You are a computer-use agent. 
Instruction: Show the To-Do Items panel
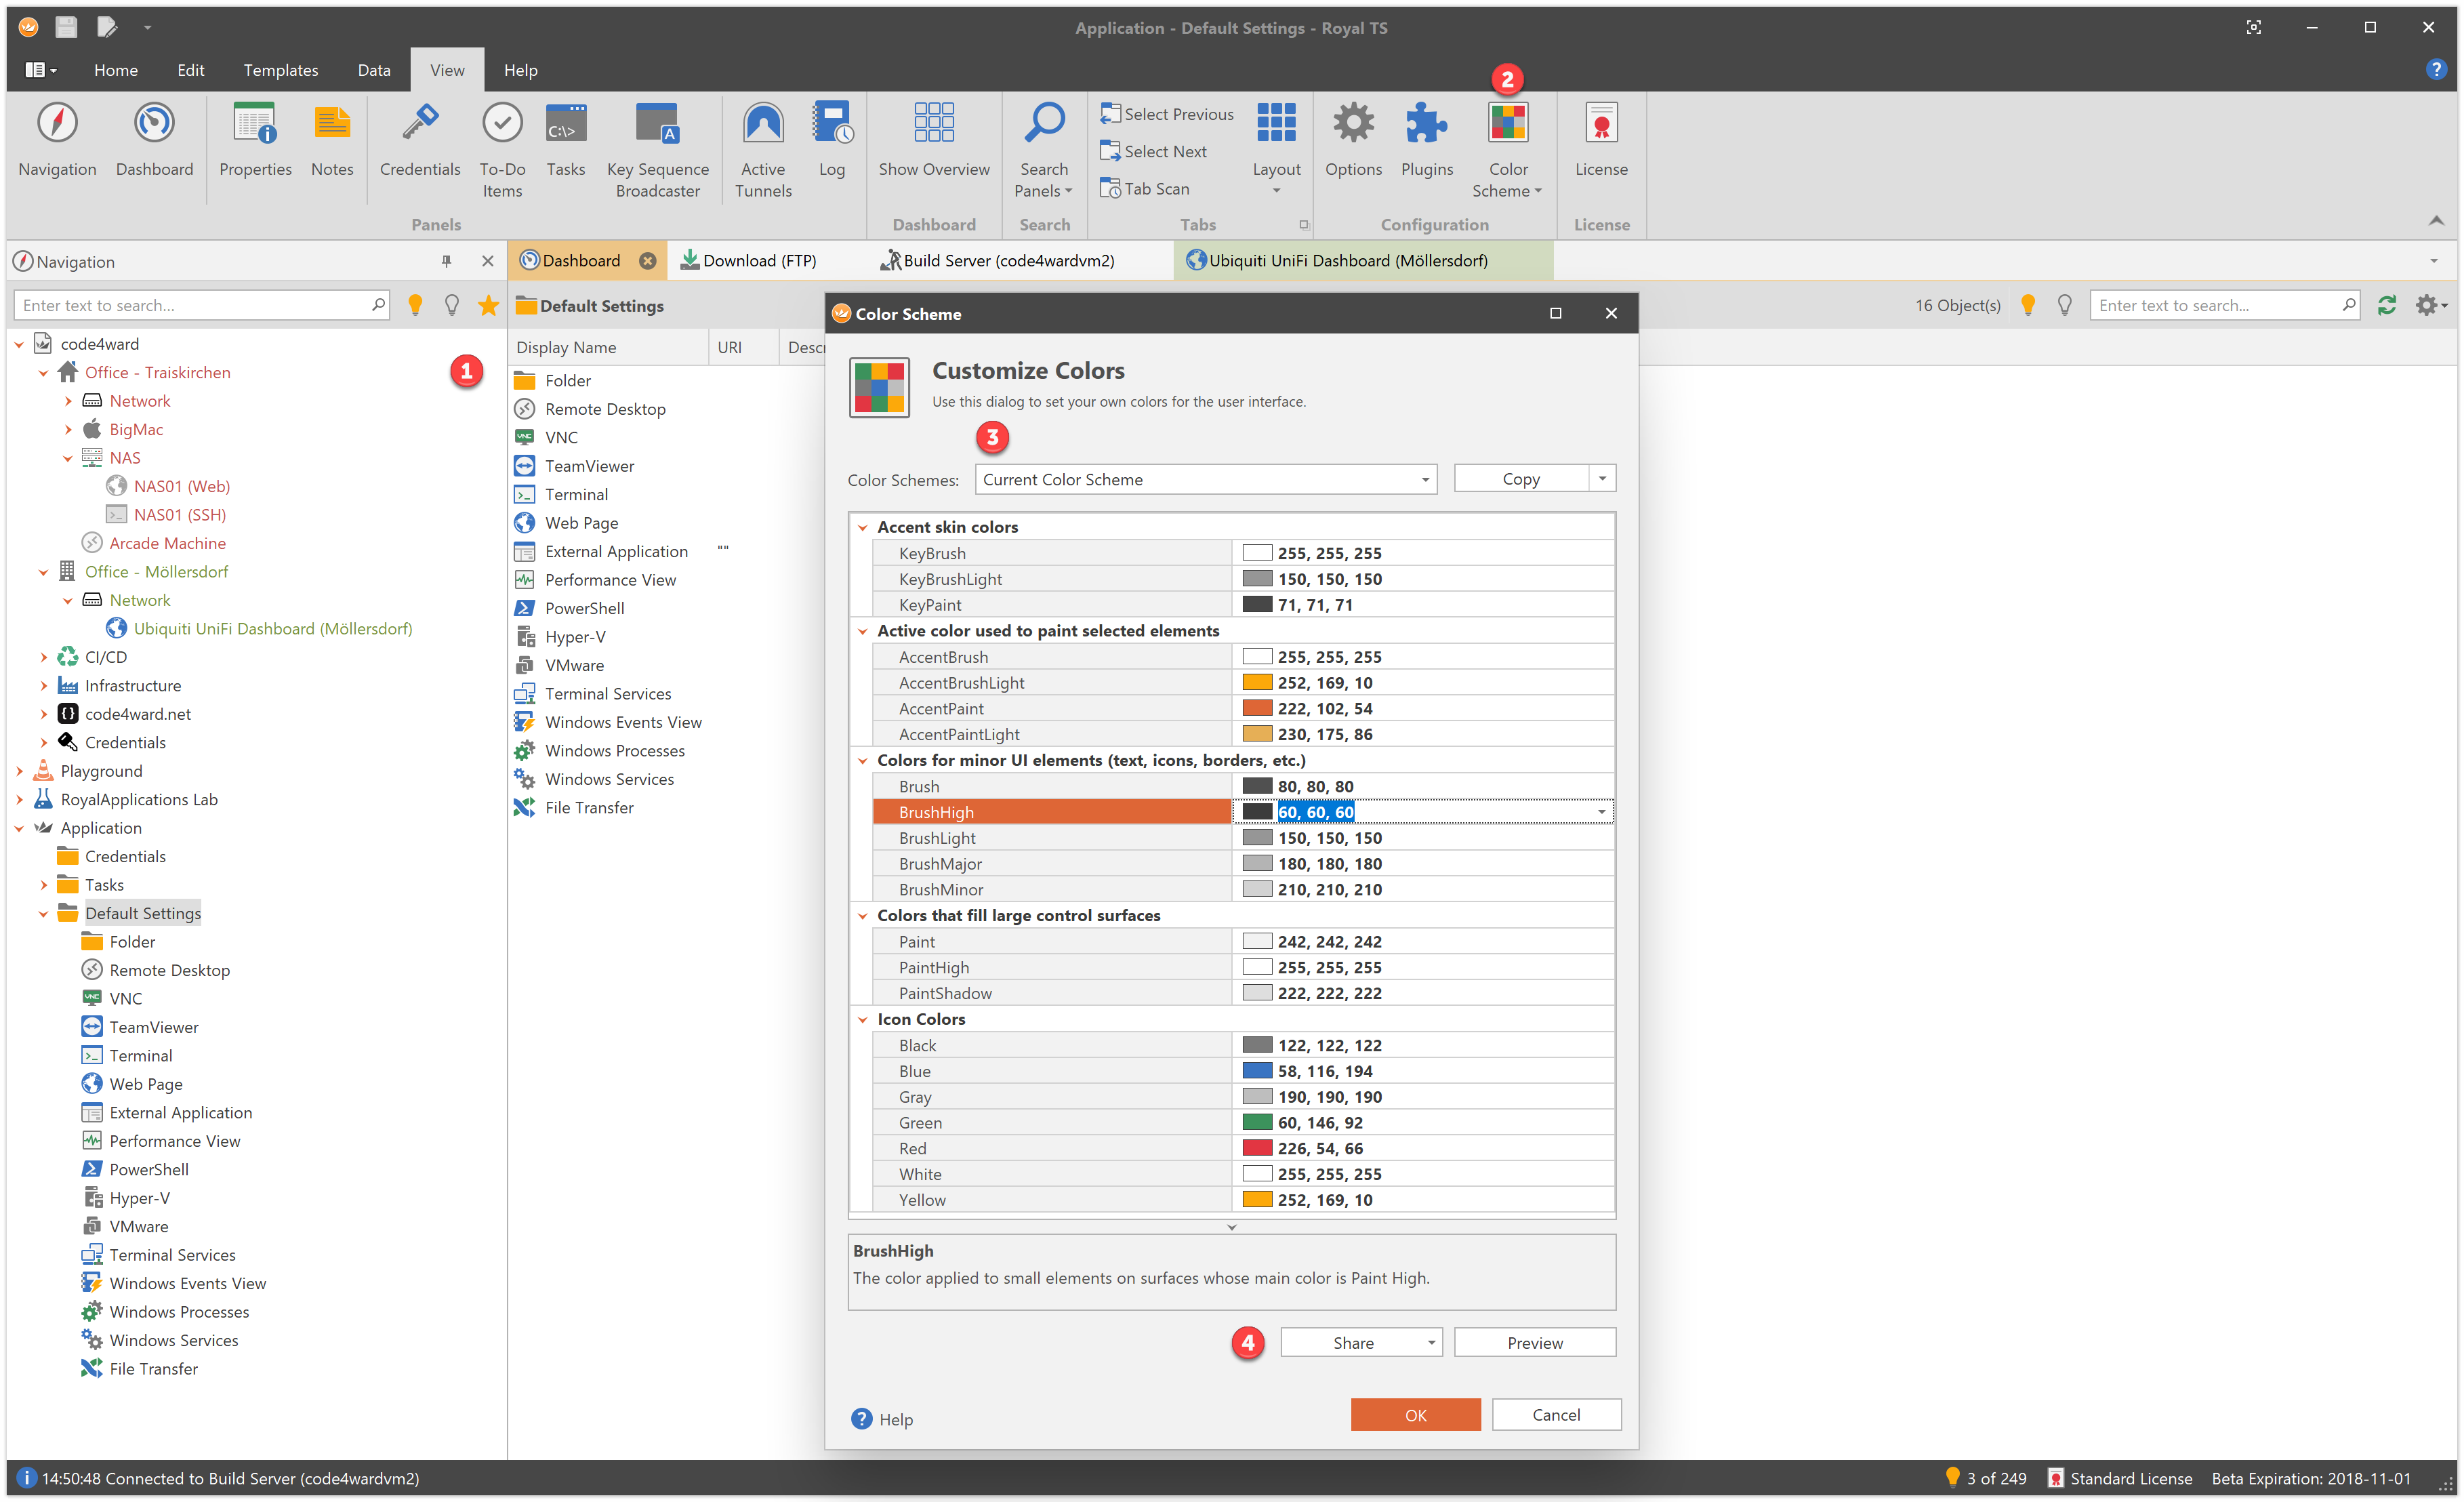point(502,151)
